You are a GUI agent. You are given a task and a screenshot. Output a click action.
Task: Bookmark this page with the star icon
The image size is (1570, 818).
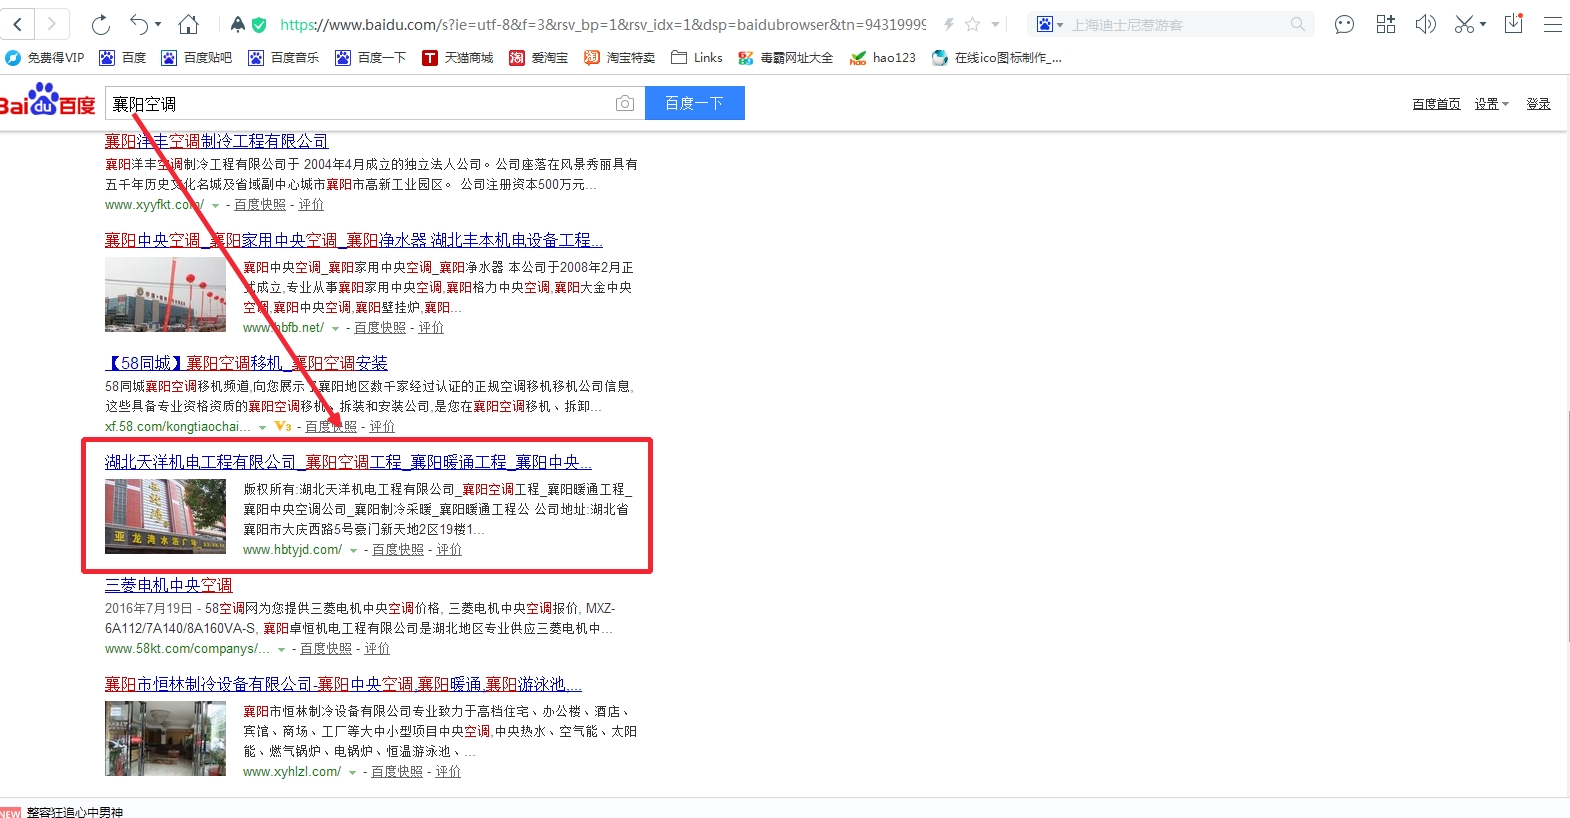(x=972, y=24)
